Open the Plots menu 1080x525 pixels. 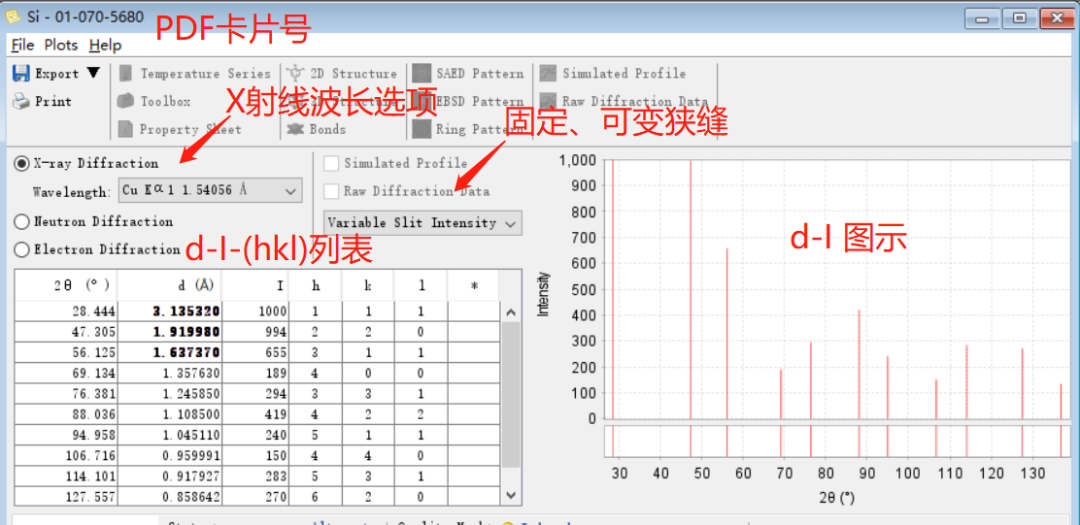click(61, 45)
